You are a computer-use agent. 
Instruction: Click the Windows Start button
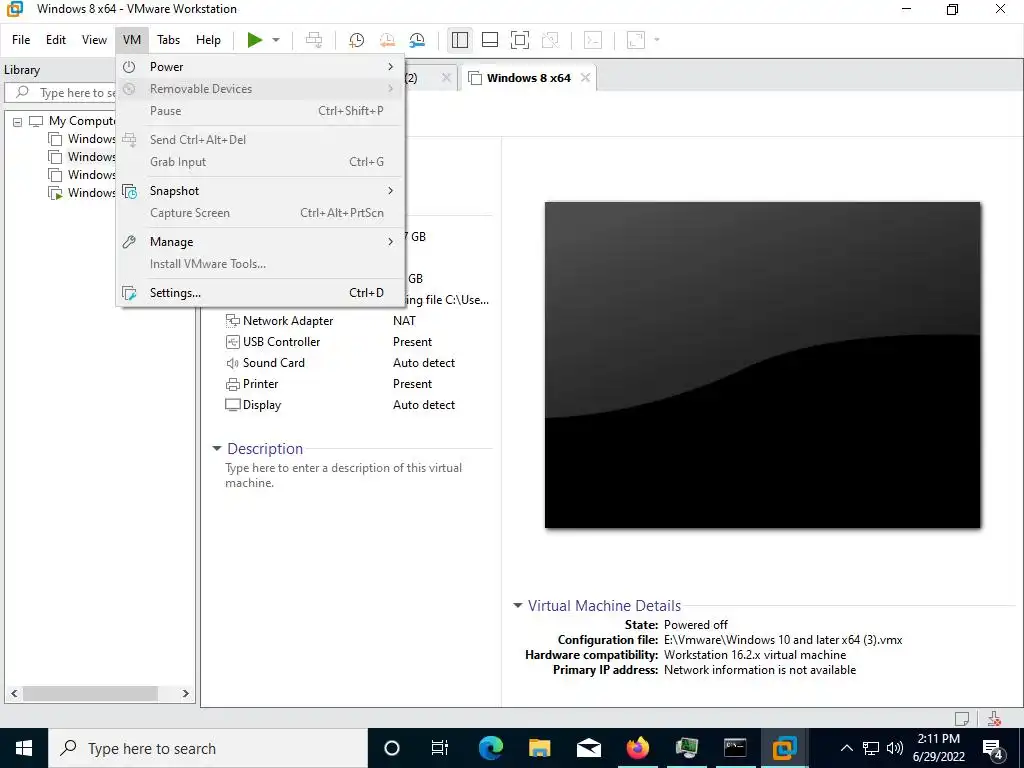24,748
